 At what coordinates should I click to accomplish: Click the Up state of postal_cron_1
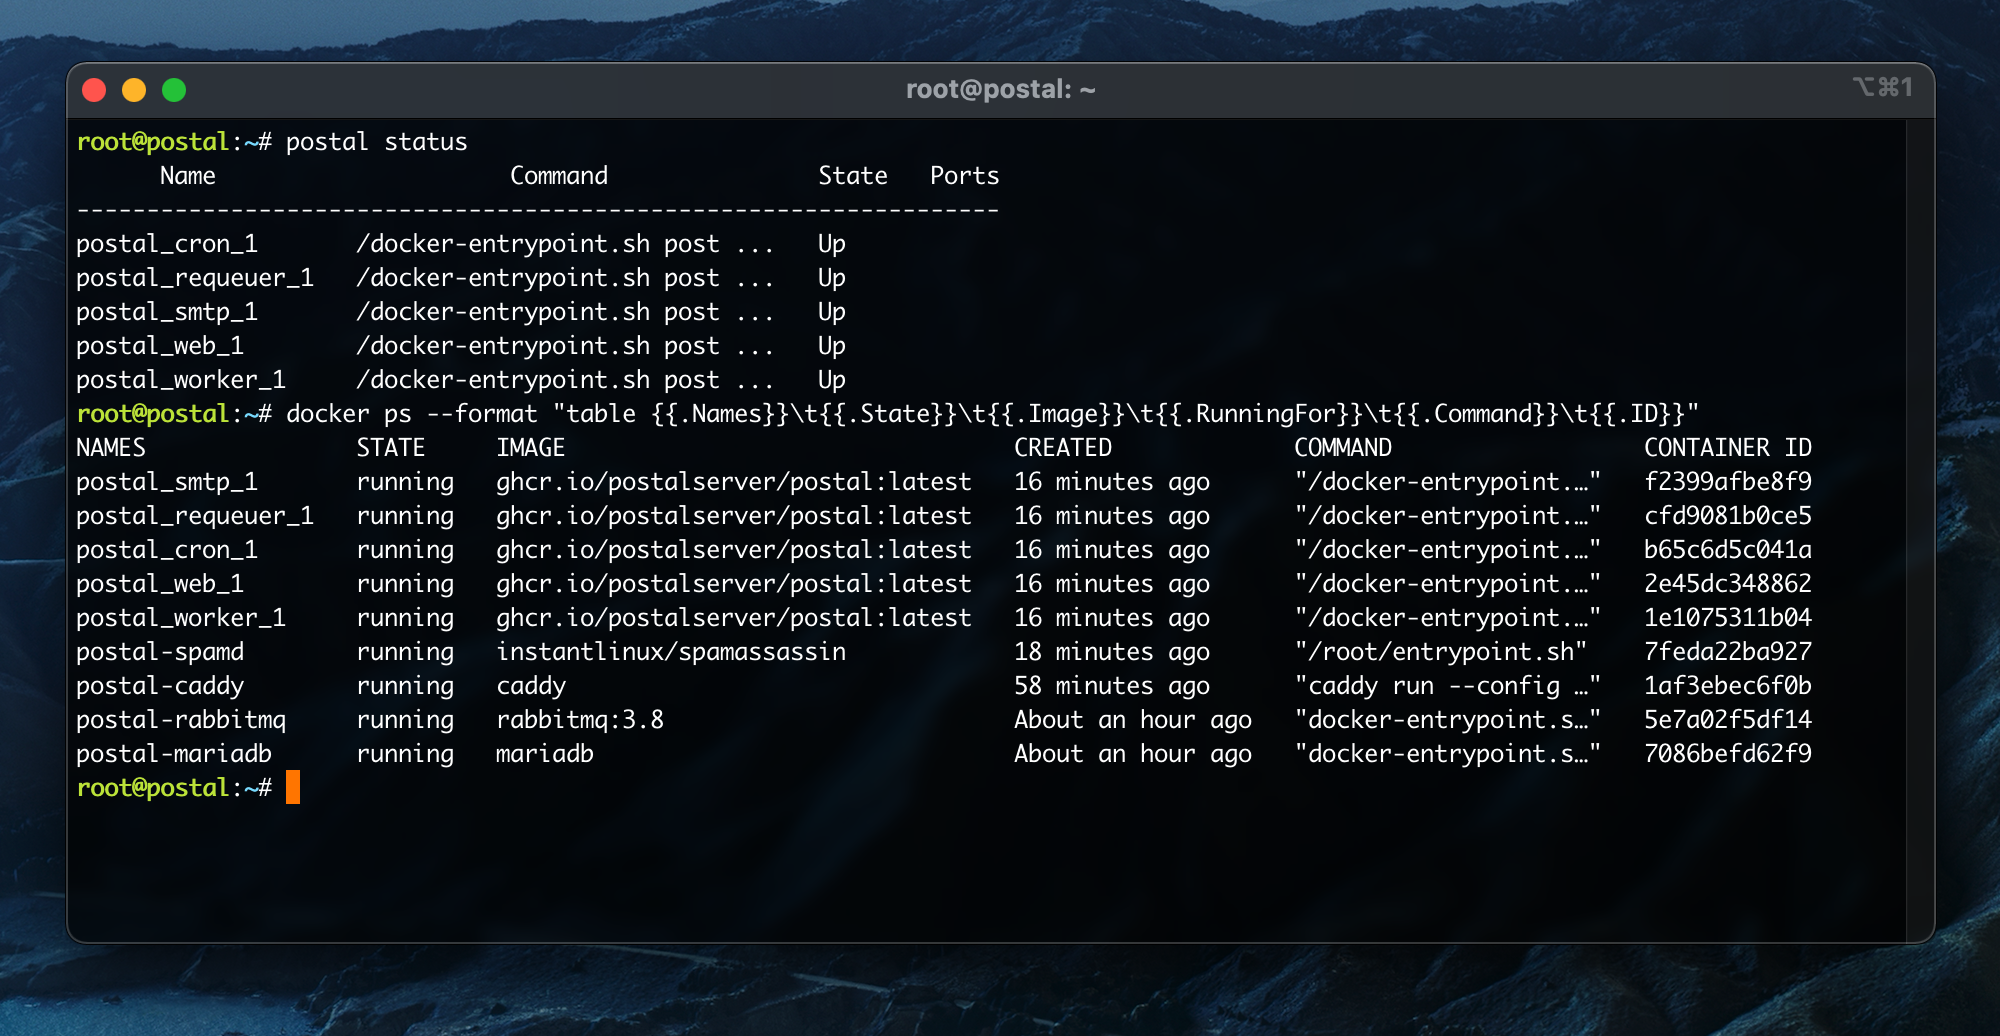click(x=832, y=244)
